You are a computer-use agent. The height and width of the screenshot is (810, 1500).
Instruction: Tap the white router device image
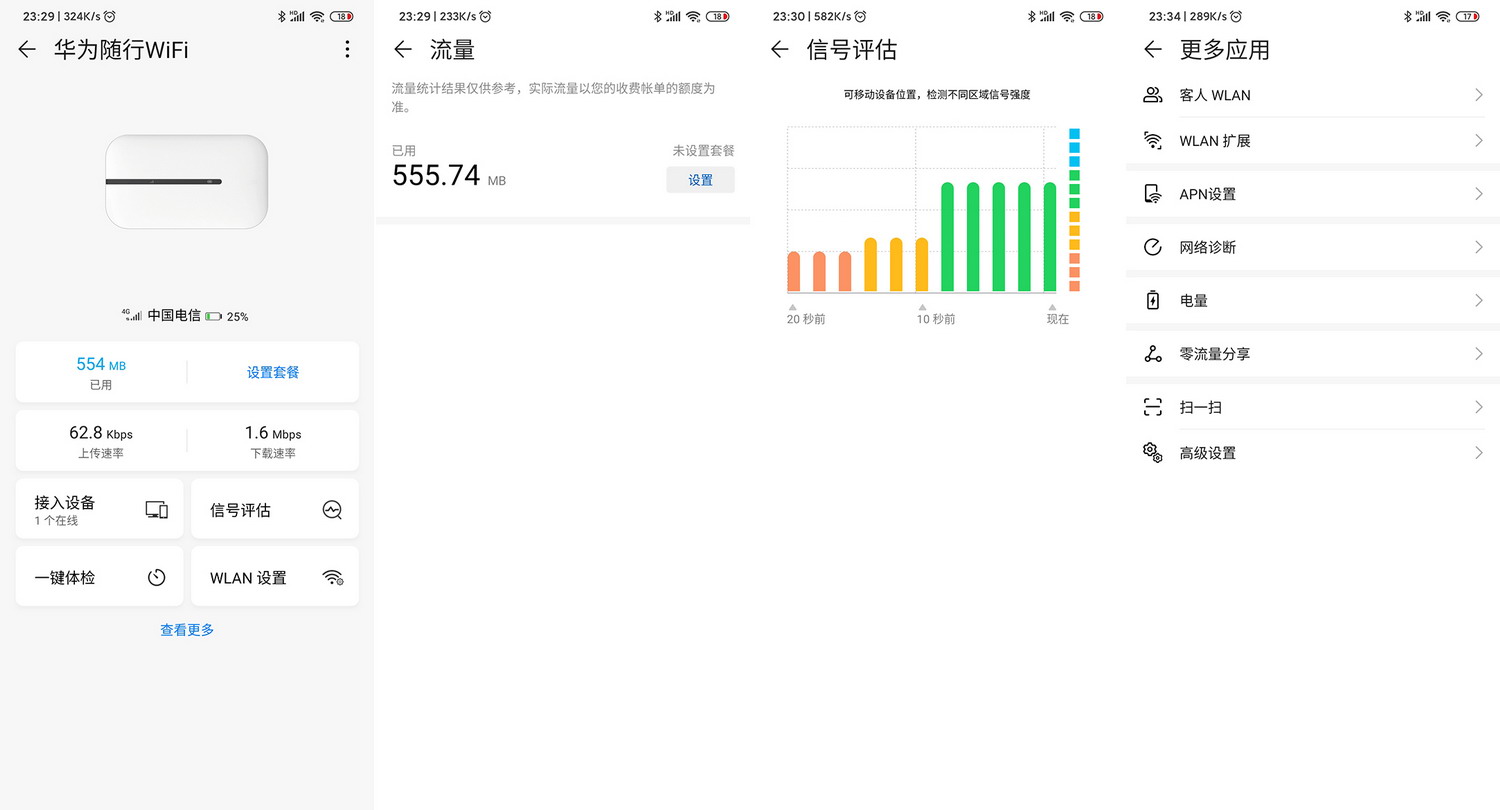(x=186, y=182)
